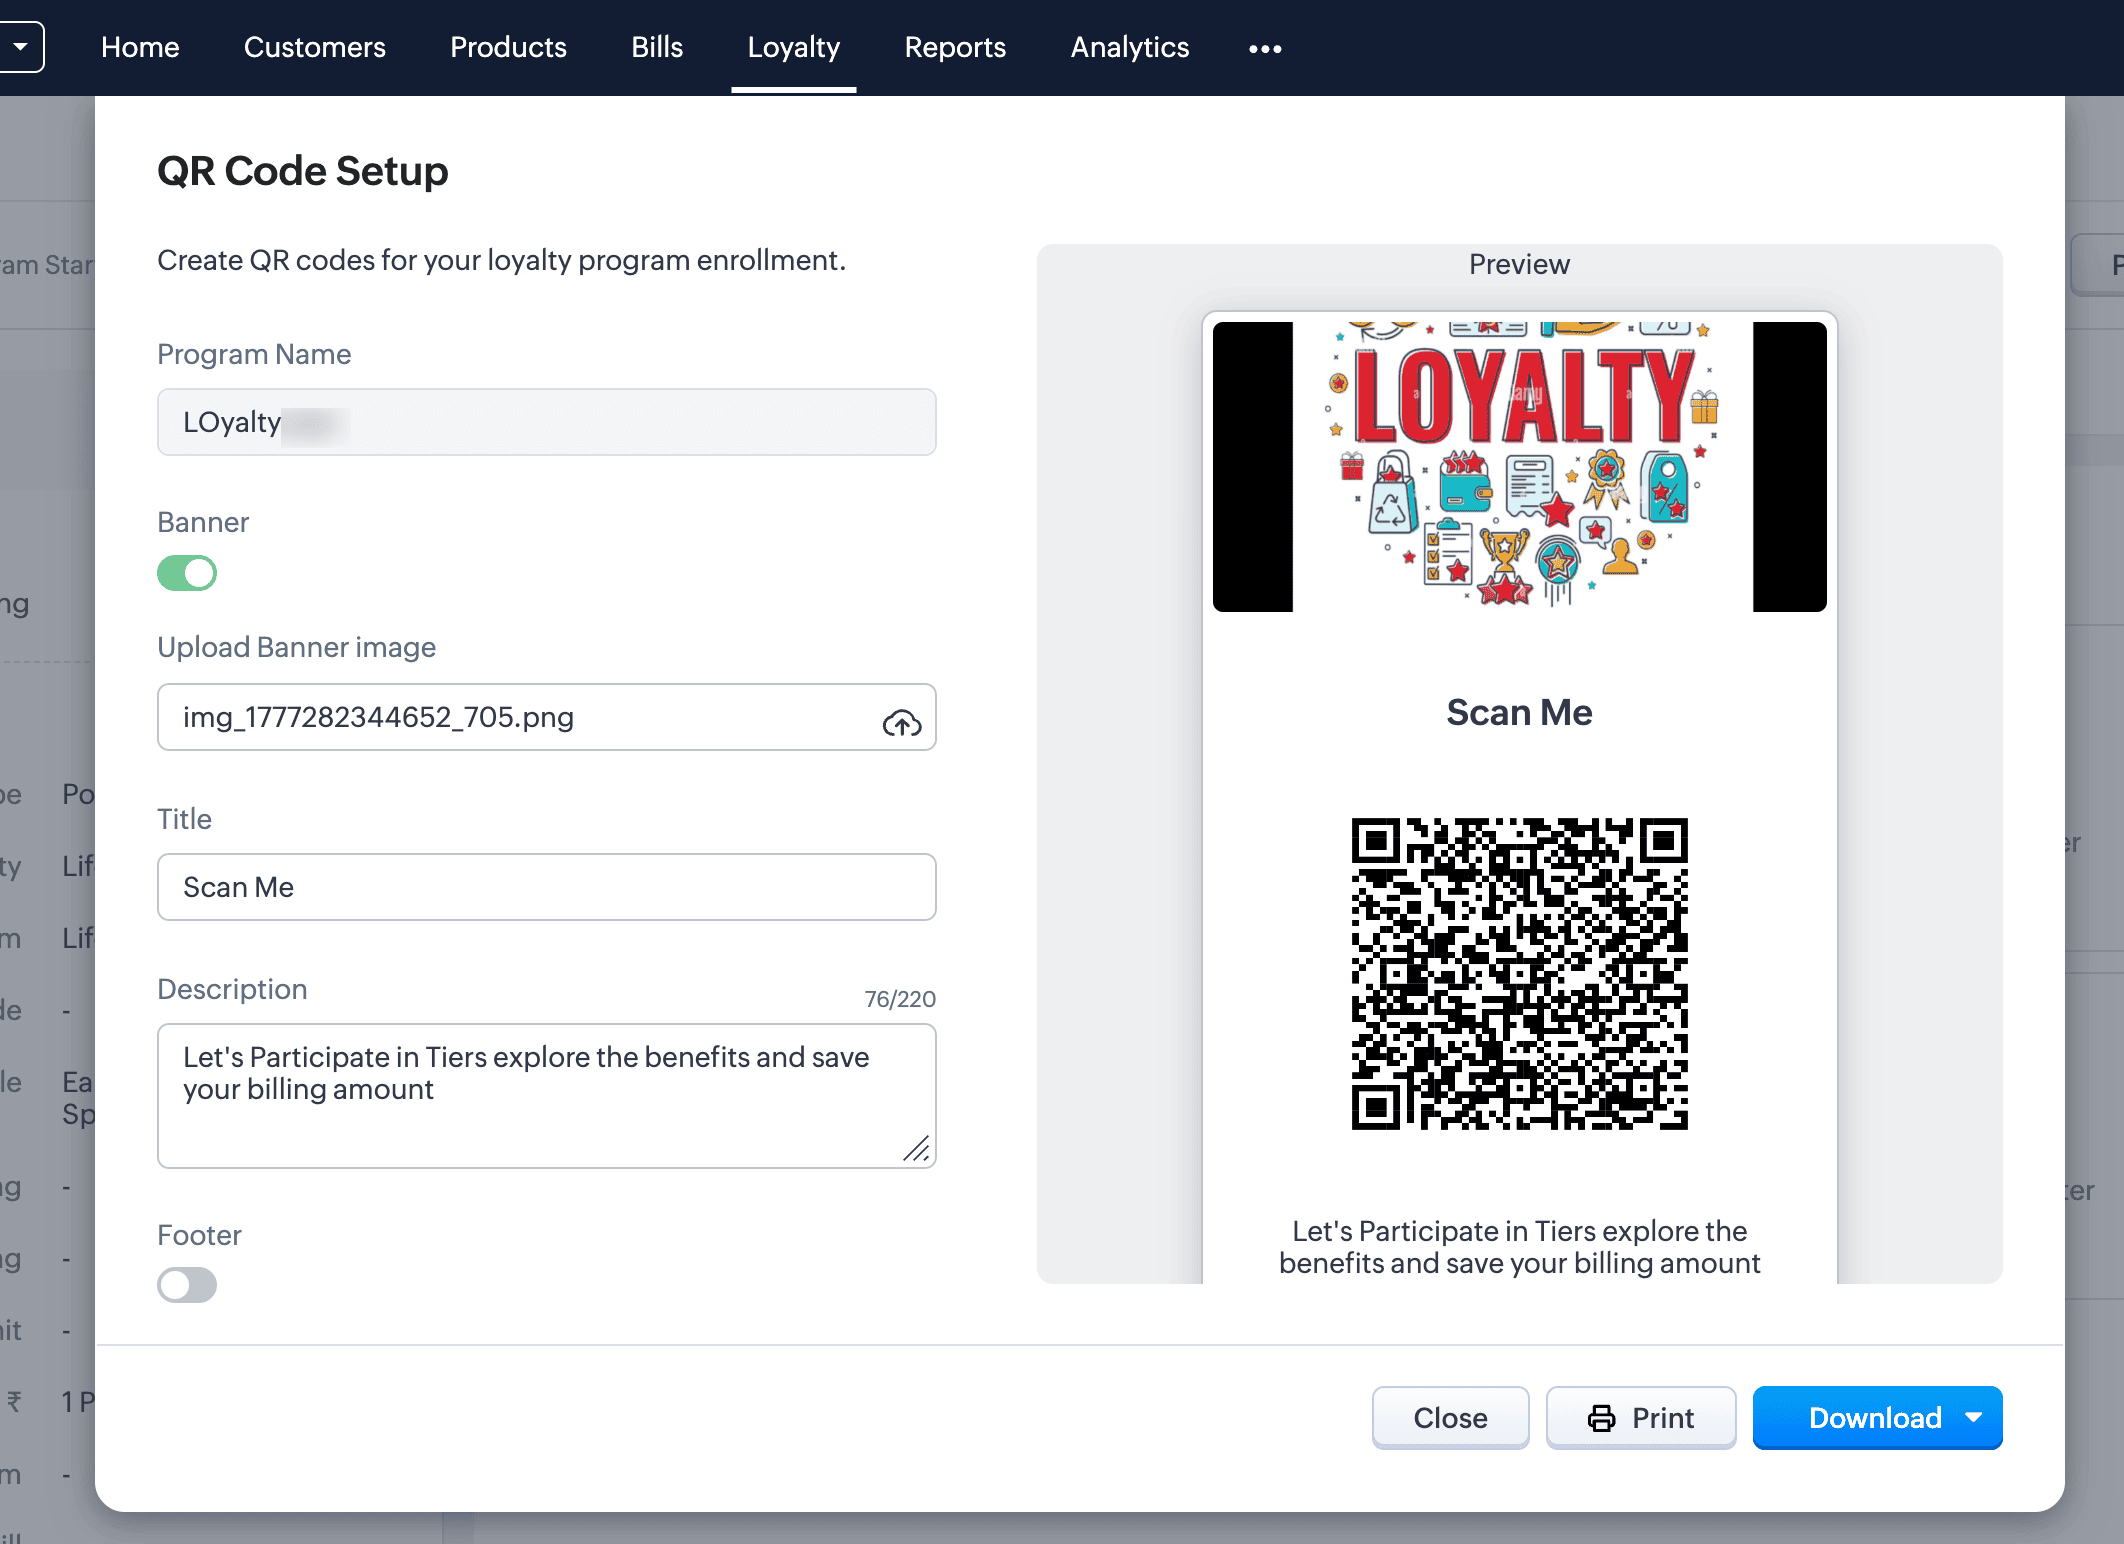Screen dimensions: 2124x1544
Task: Click the Loyalty banner image in preview
Action: click(x=1520, y=466)
